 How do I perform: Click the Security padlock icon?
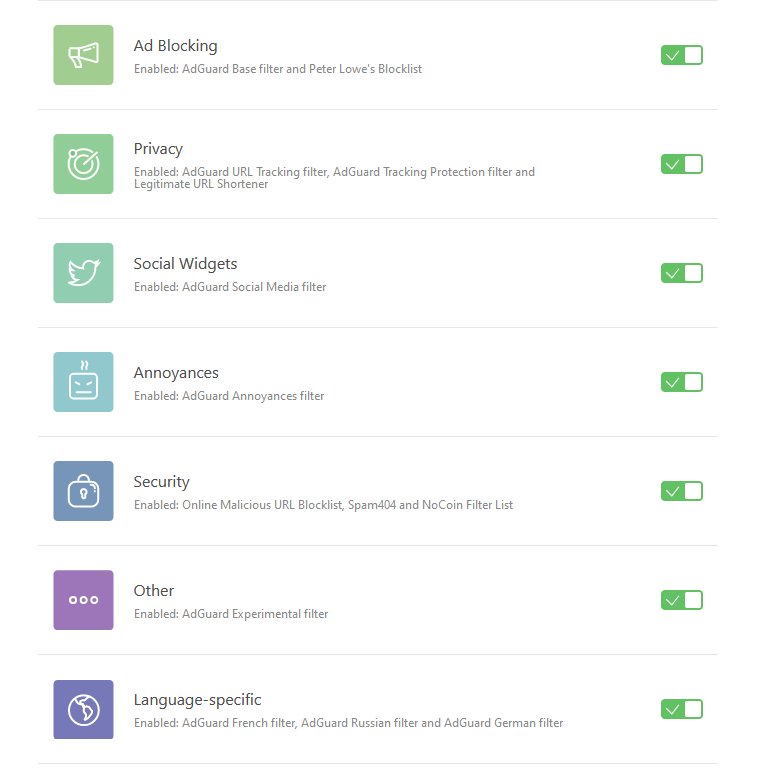point(83,491)
